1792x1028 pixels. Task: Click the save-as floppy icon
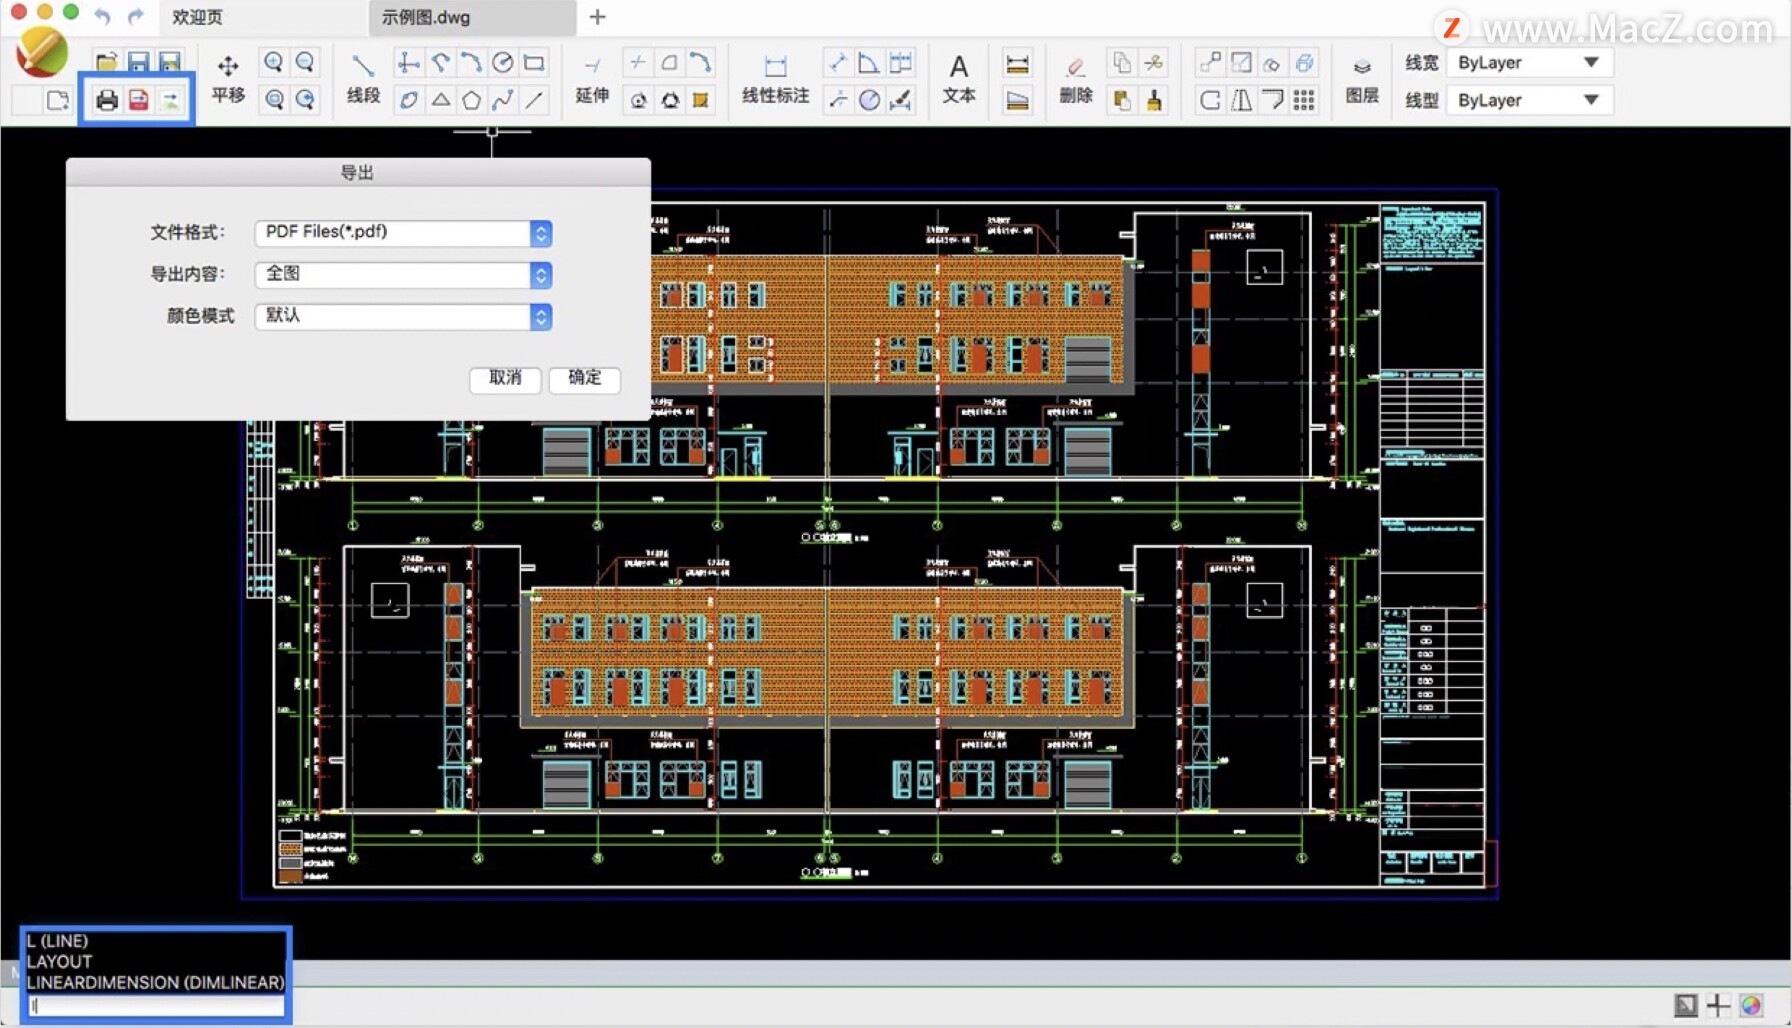click(170, 62)
